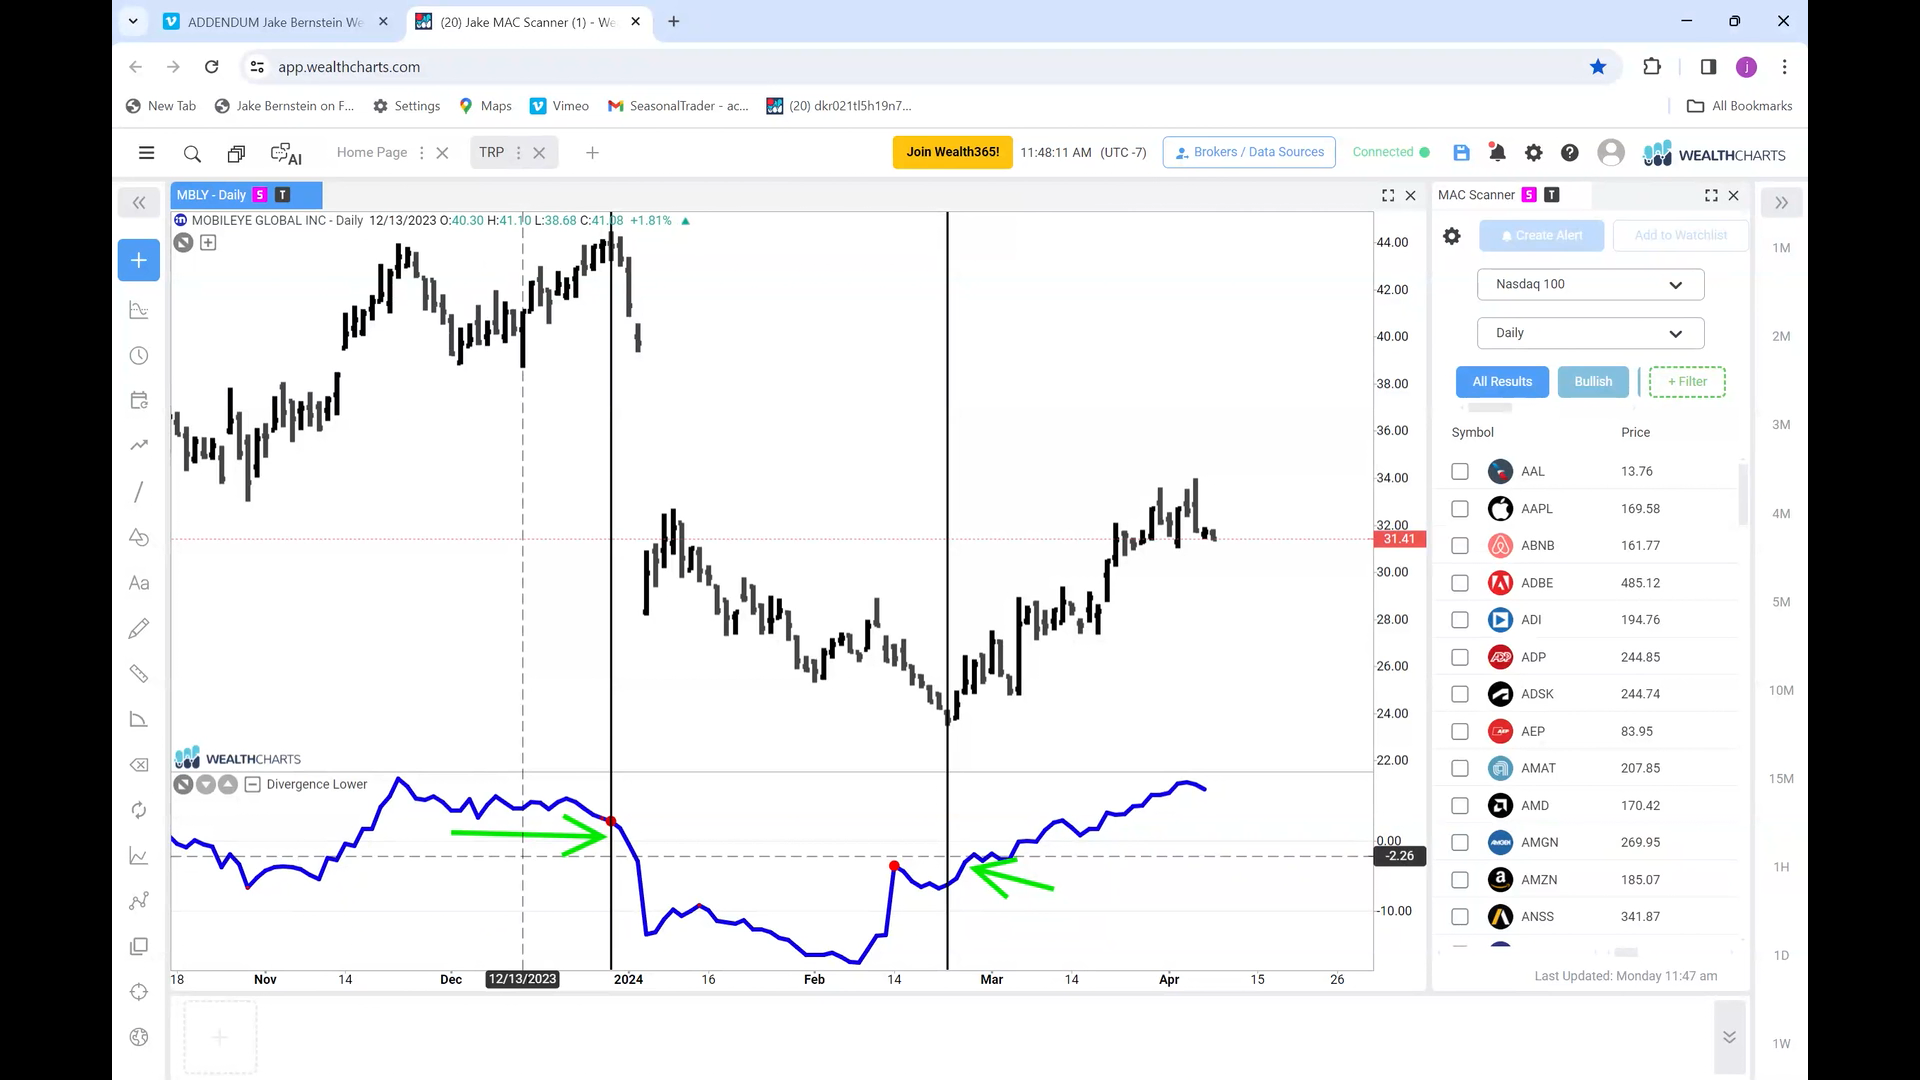Check the ADBE symbol checkbox
1920x1080 pixels.
click(1460, 583)
